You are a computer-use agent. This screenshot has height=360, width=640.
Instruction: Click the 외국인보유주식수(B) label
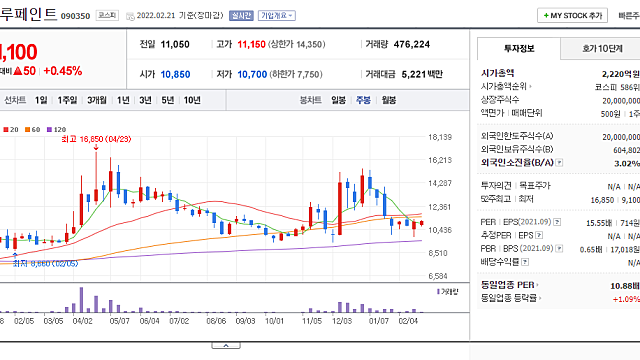pyautogui.click(x=517, y=149)
